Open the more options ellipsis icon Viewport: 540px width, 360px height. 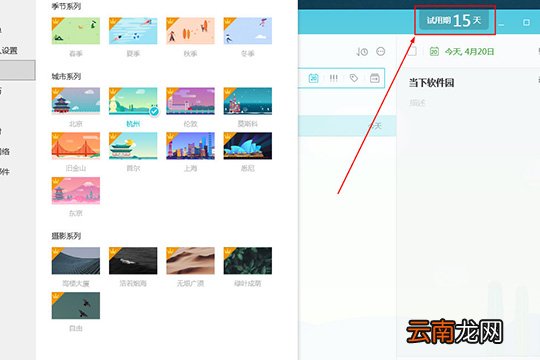click(x=381, y=51)
